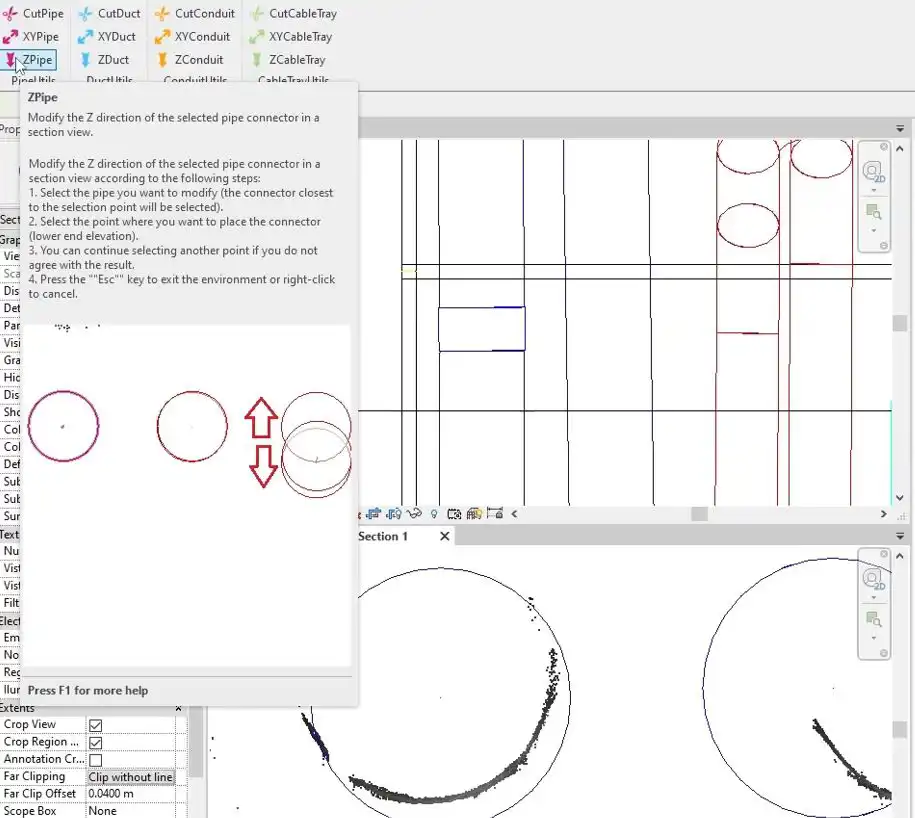
Task: Open navigation bar customize menu in Section 1 view
Action: (x=884, y=653)
